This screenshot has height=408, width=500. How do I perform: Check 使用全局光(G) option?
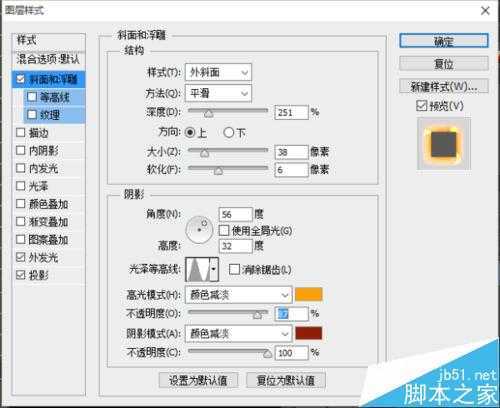point(224,230)
